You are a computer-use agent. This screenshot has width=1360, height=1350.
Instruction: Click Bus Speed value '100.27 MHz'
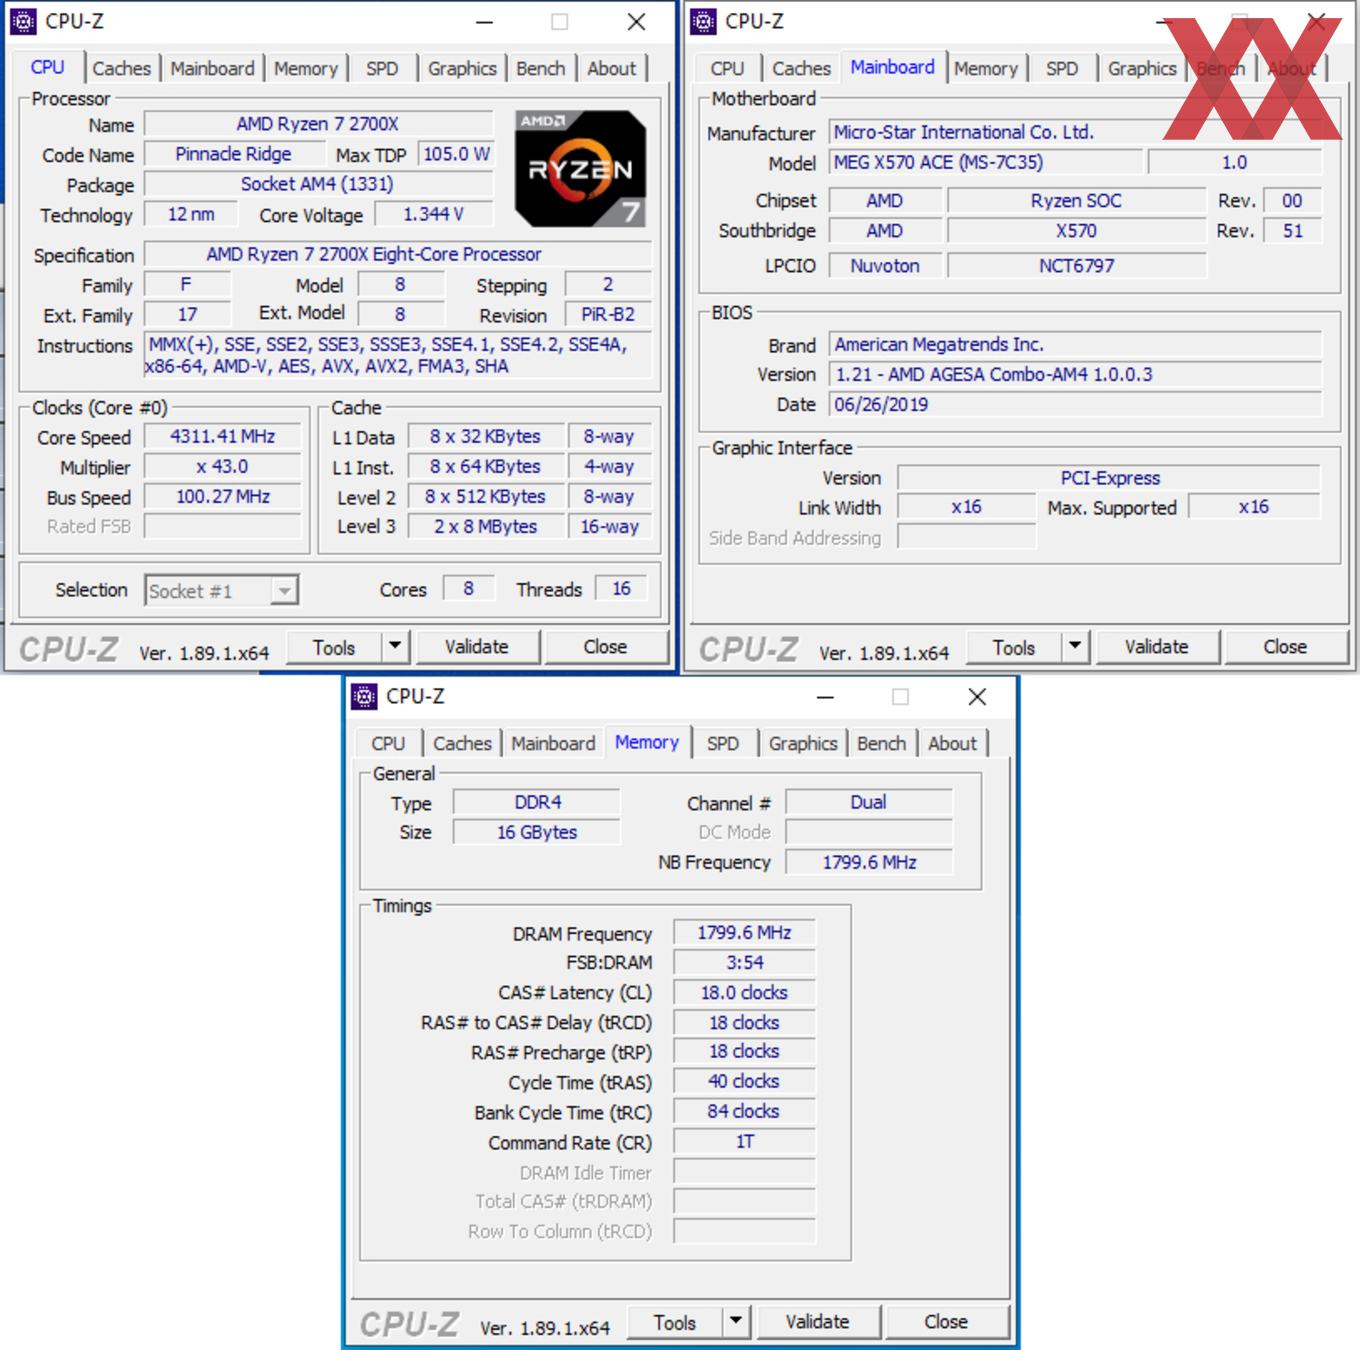[x=222, y=496]
